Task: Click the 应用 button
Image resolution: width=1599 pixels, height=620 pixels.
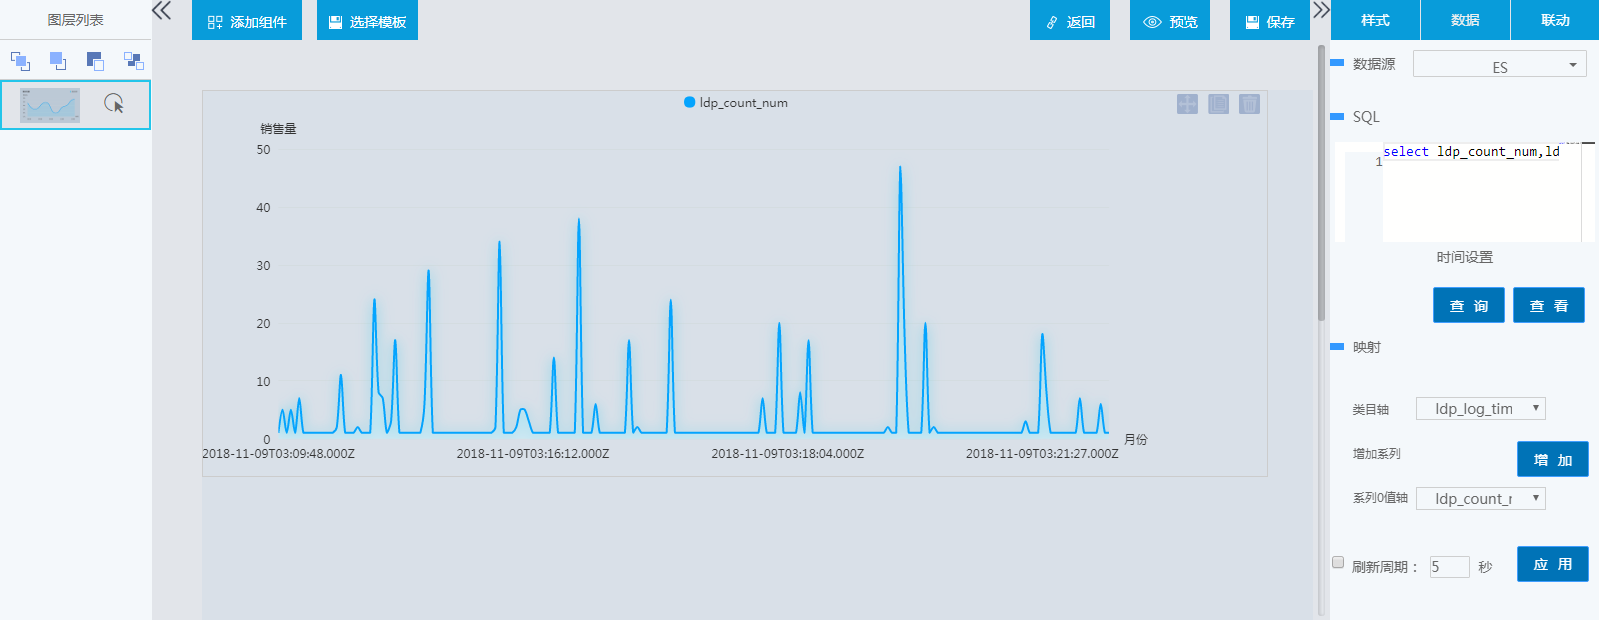Action: point(1552,564)
